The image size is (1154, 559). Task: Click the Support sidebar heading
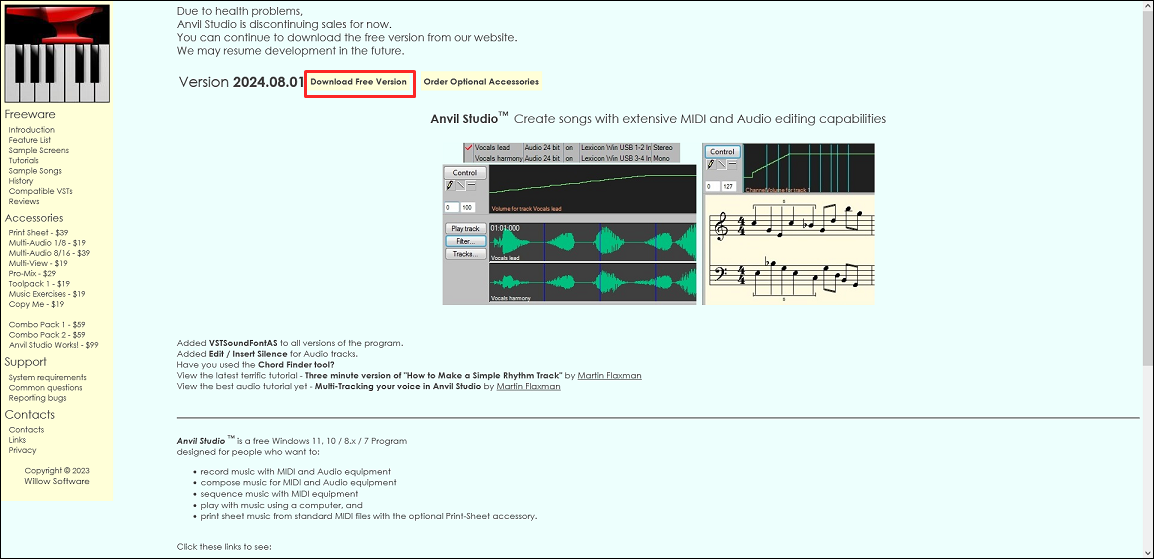click(x=26, y=362)
